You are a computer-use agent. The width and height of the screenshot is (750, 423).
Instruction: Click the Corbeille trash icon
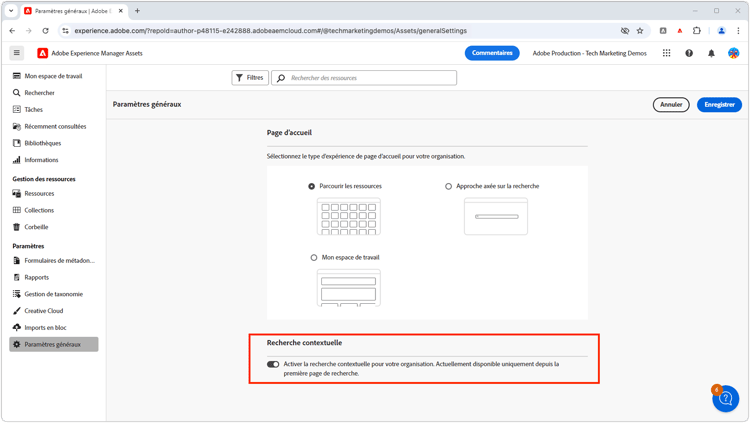point(17,227)
